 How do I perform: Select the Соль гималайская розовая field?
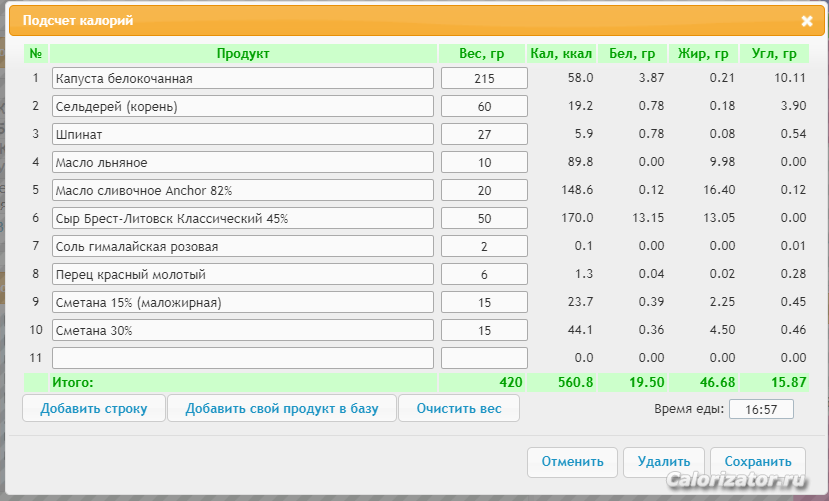pyautogui.click(x=243, y=246)
